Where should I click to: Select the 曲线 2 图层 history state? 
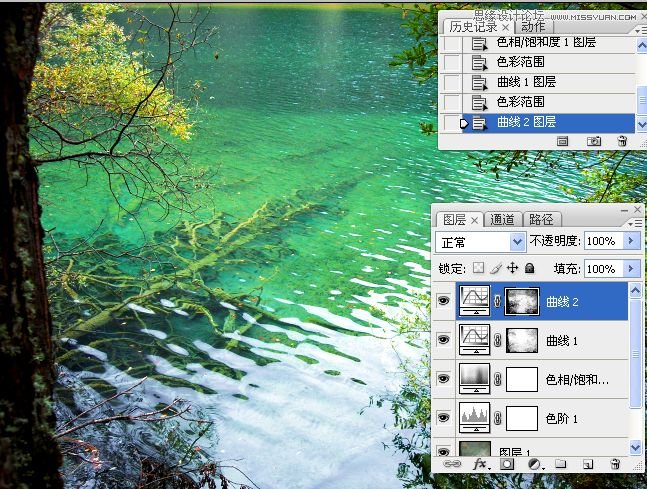(548, 122)
